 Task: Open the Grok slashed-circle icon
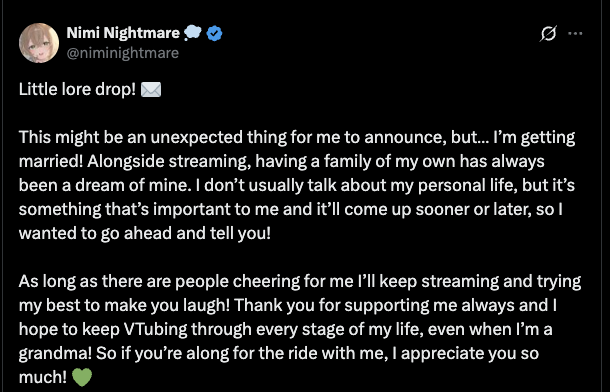(549, 34)
